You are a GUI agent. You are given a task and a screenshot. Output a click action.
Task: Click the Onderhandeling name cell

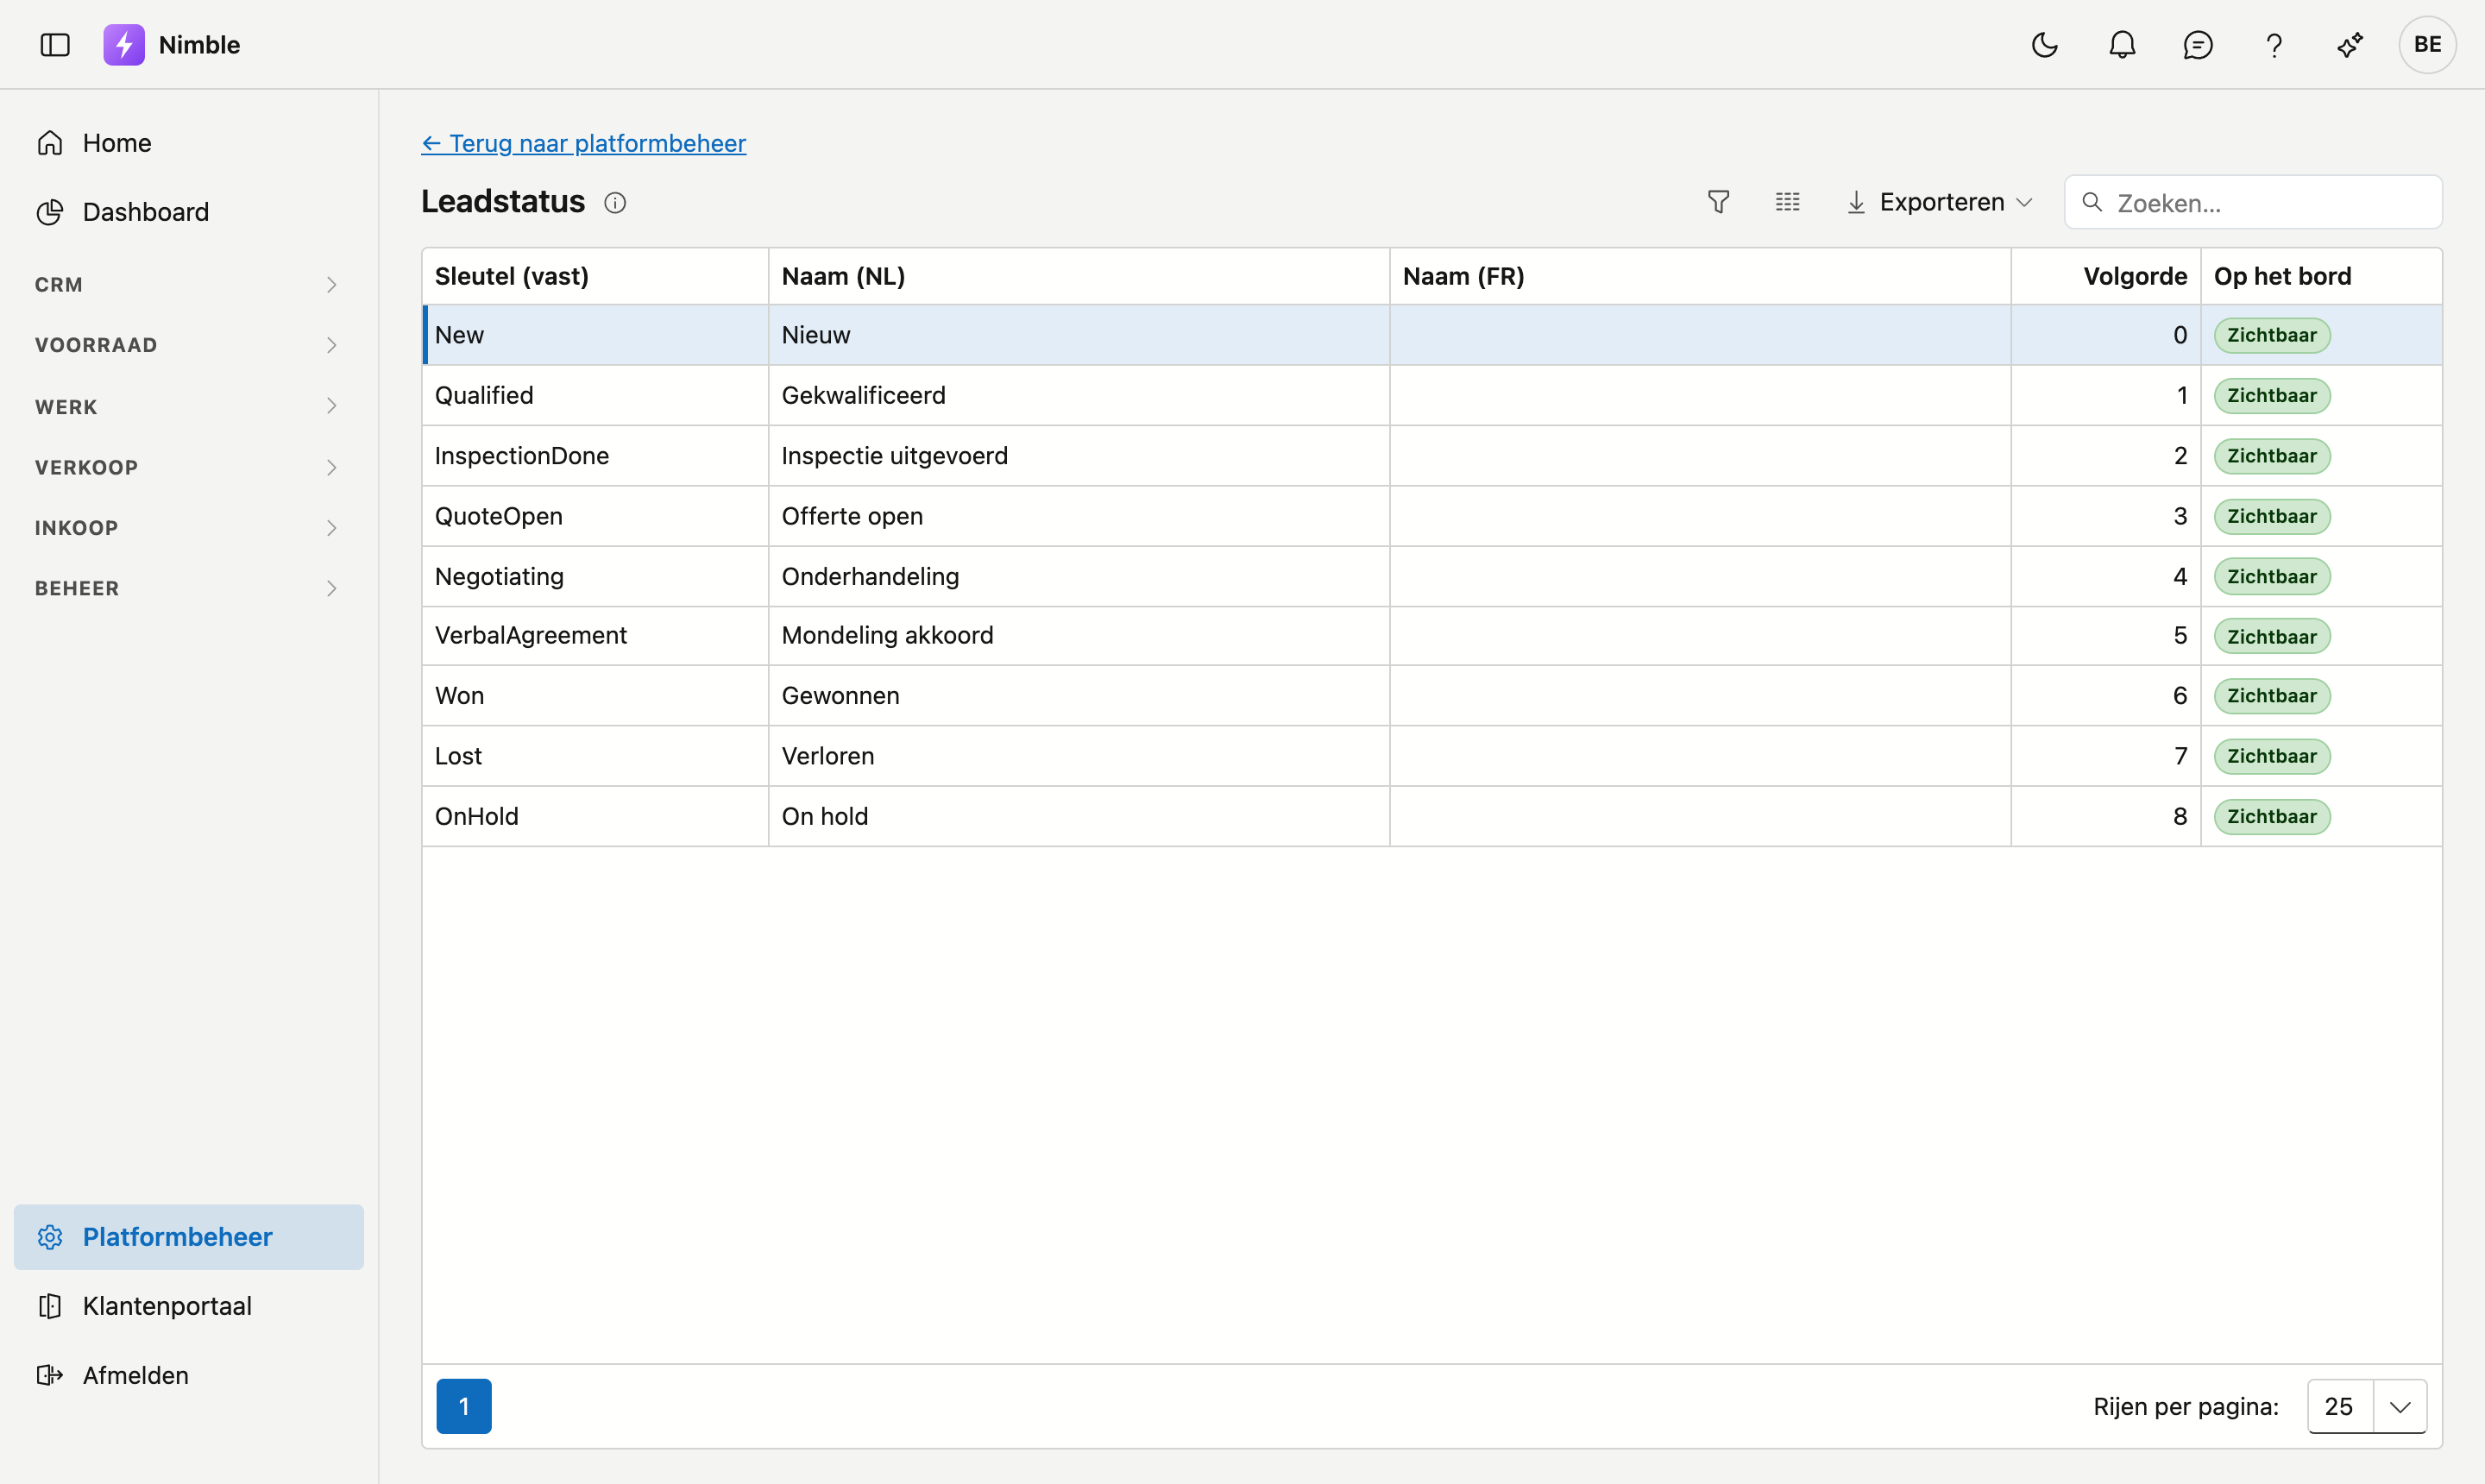click(1079, 576)
